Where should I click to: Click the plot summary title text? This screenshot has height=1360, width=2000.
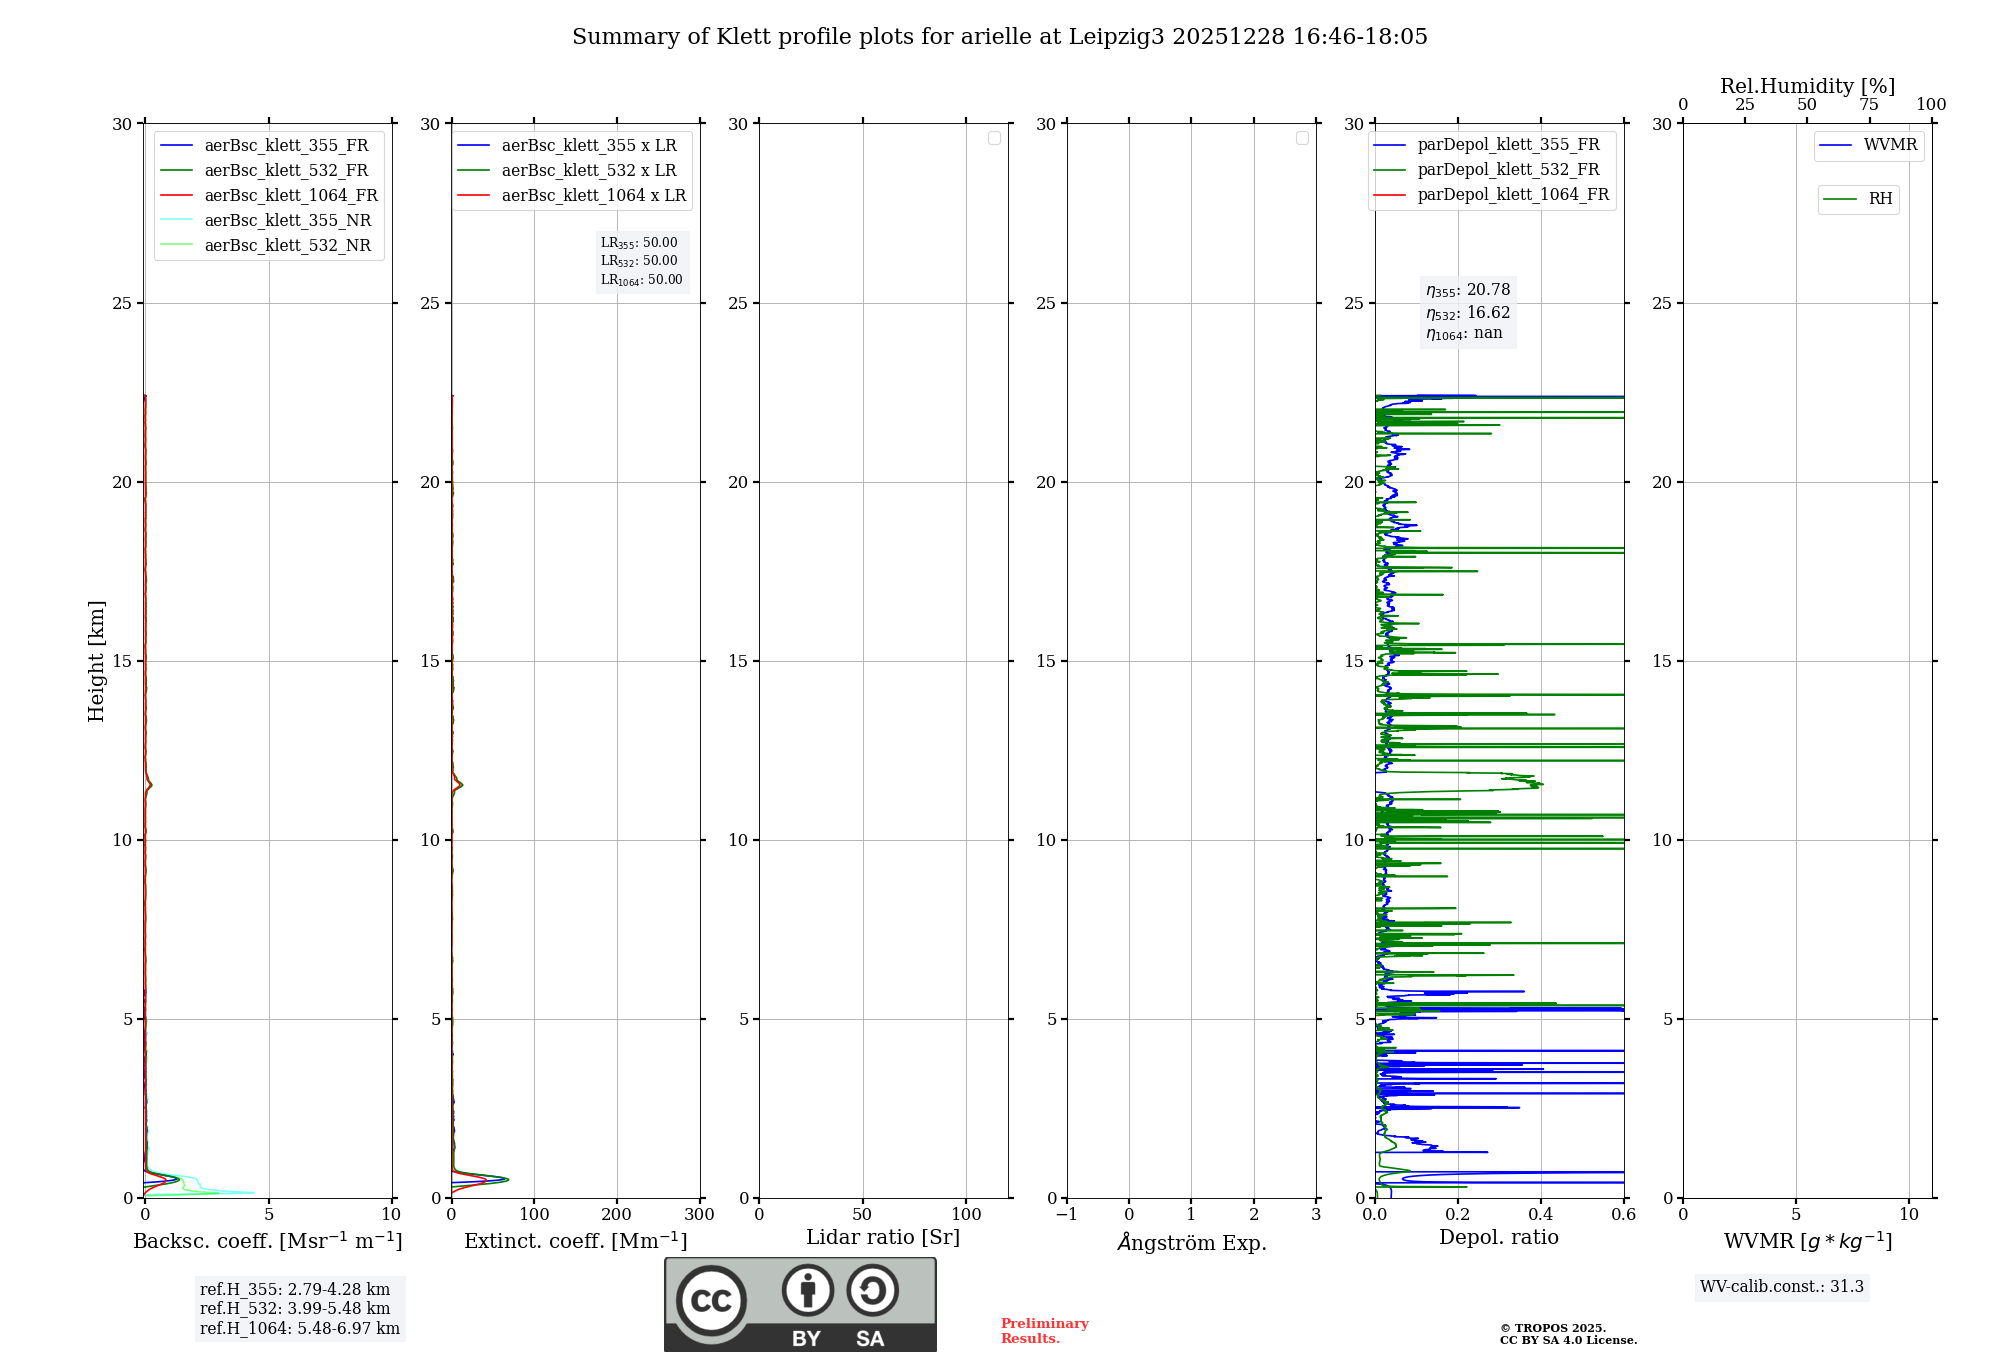999,37
